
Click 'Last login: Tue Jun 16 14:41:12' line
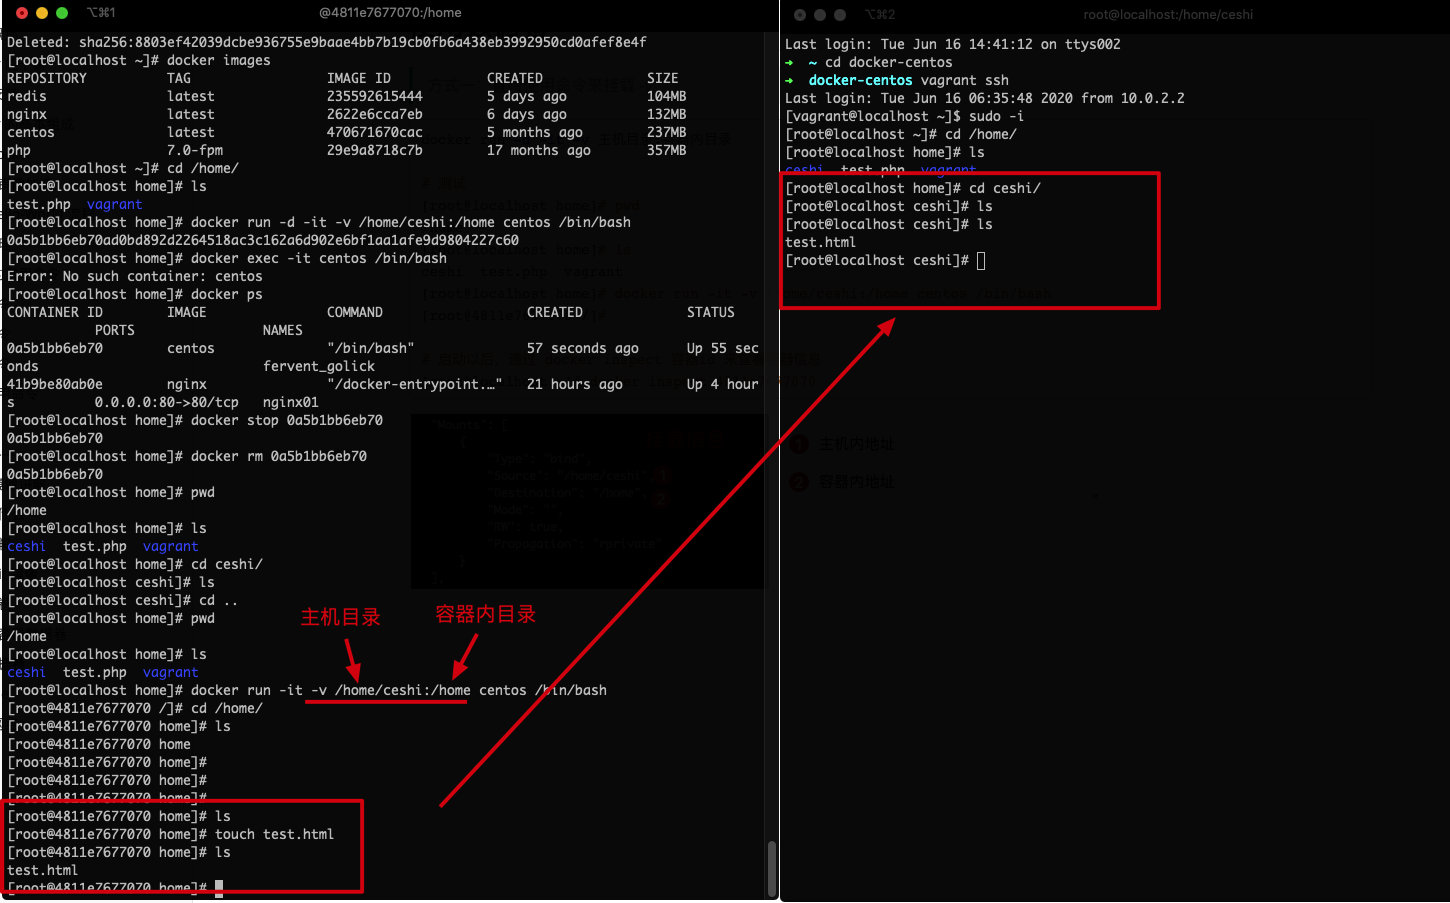click(953, 44)
